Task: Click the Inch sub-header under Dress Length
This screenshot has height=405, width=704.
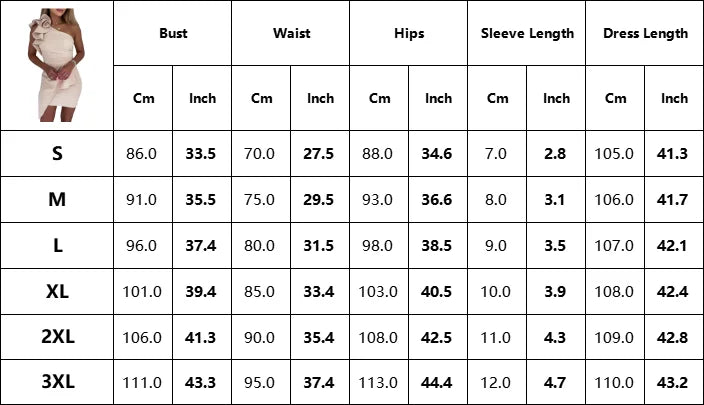Action: click(674, 98)
